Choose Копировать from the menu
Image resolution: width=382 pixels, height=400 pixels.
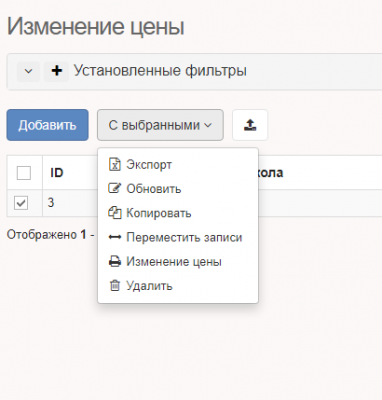(178, 213)
